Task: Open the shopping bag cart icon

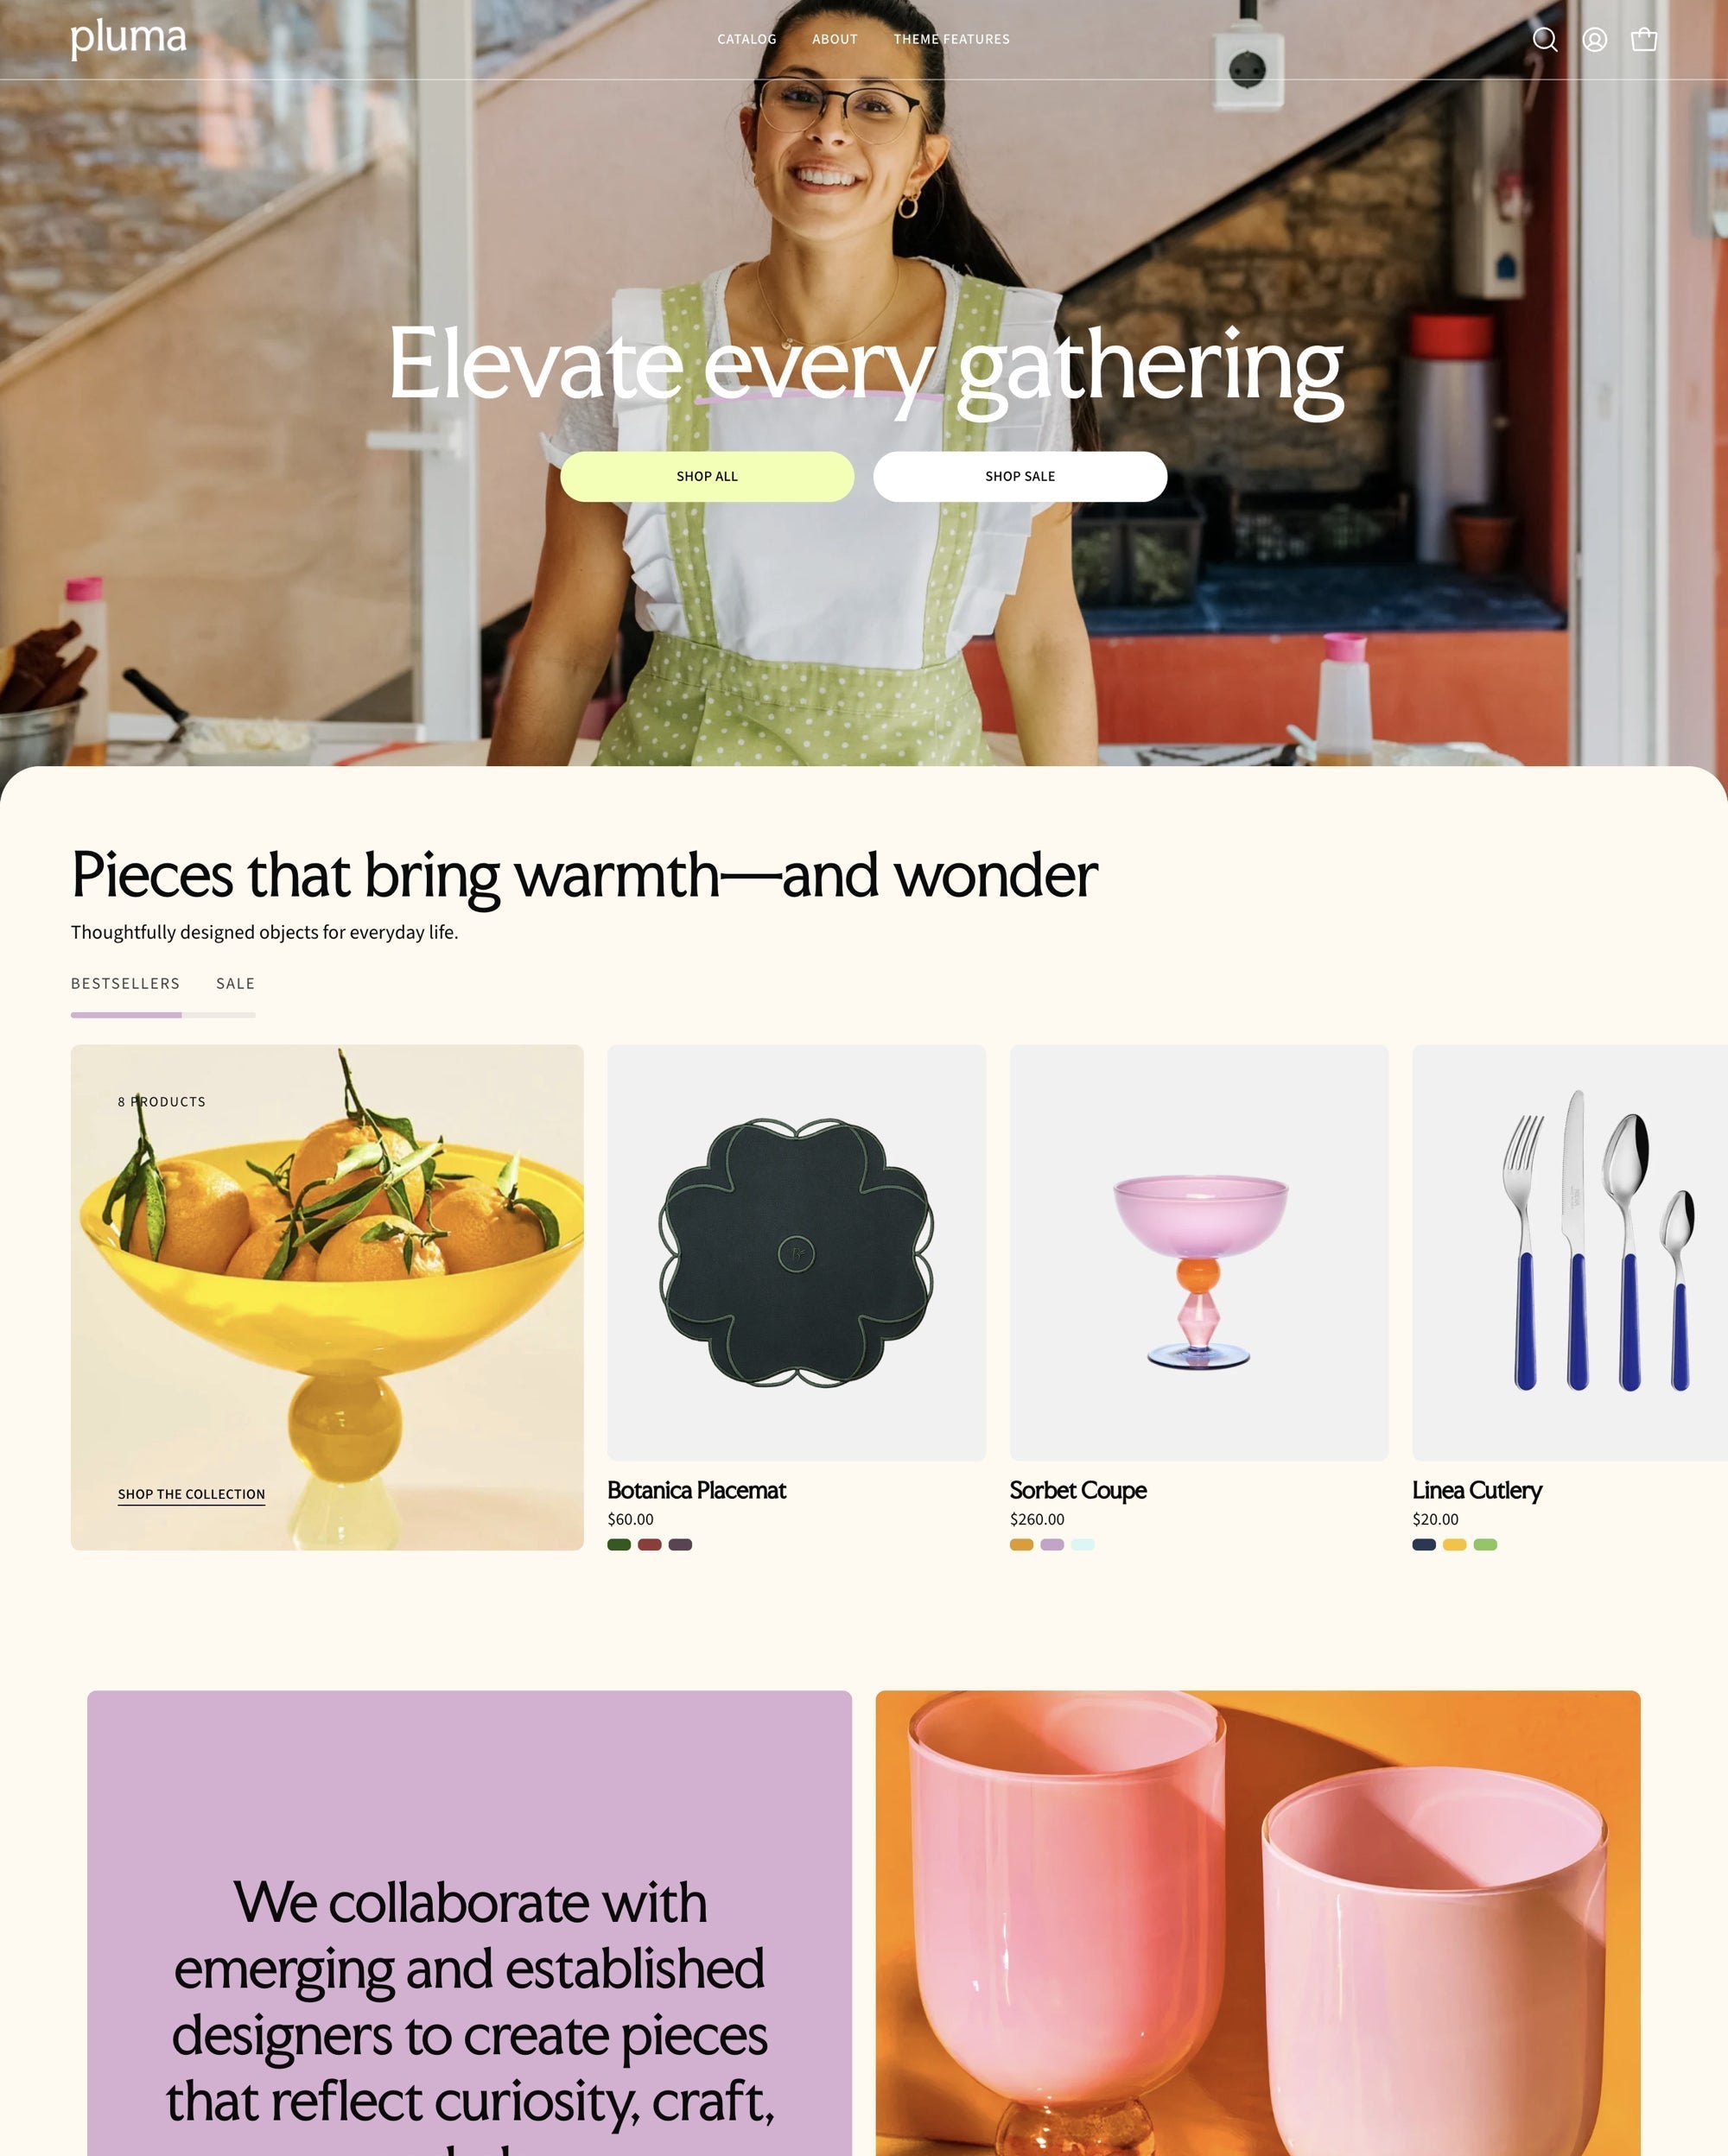Action: tap(1644, 39)
